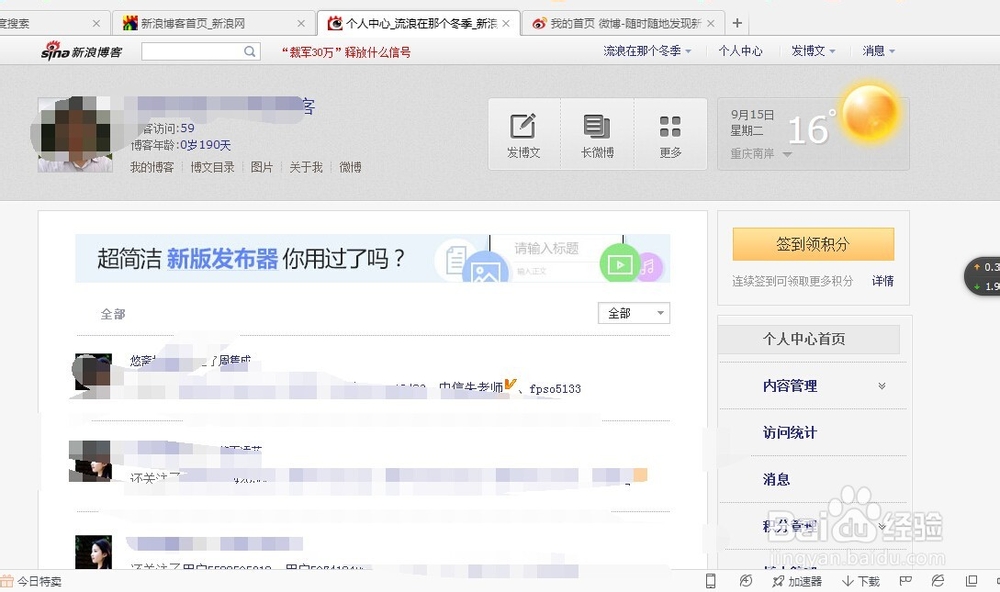This screenshot has width=1000, height=592.
Task: Click the document icon in the banner
Action: (x=455, y=260)
